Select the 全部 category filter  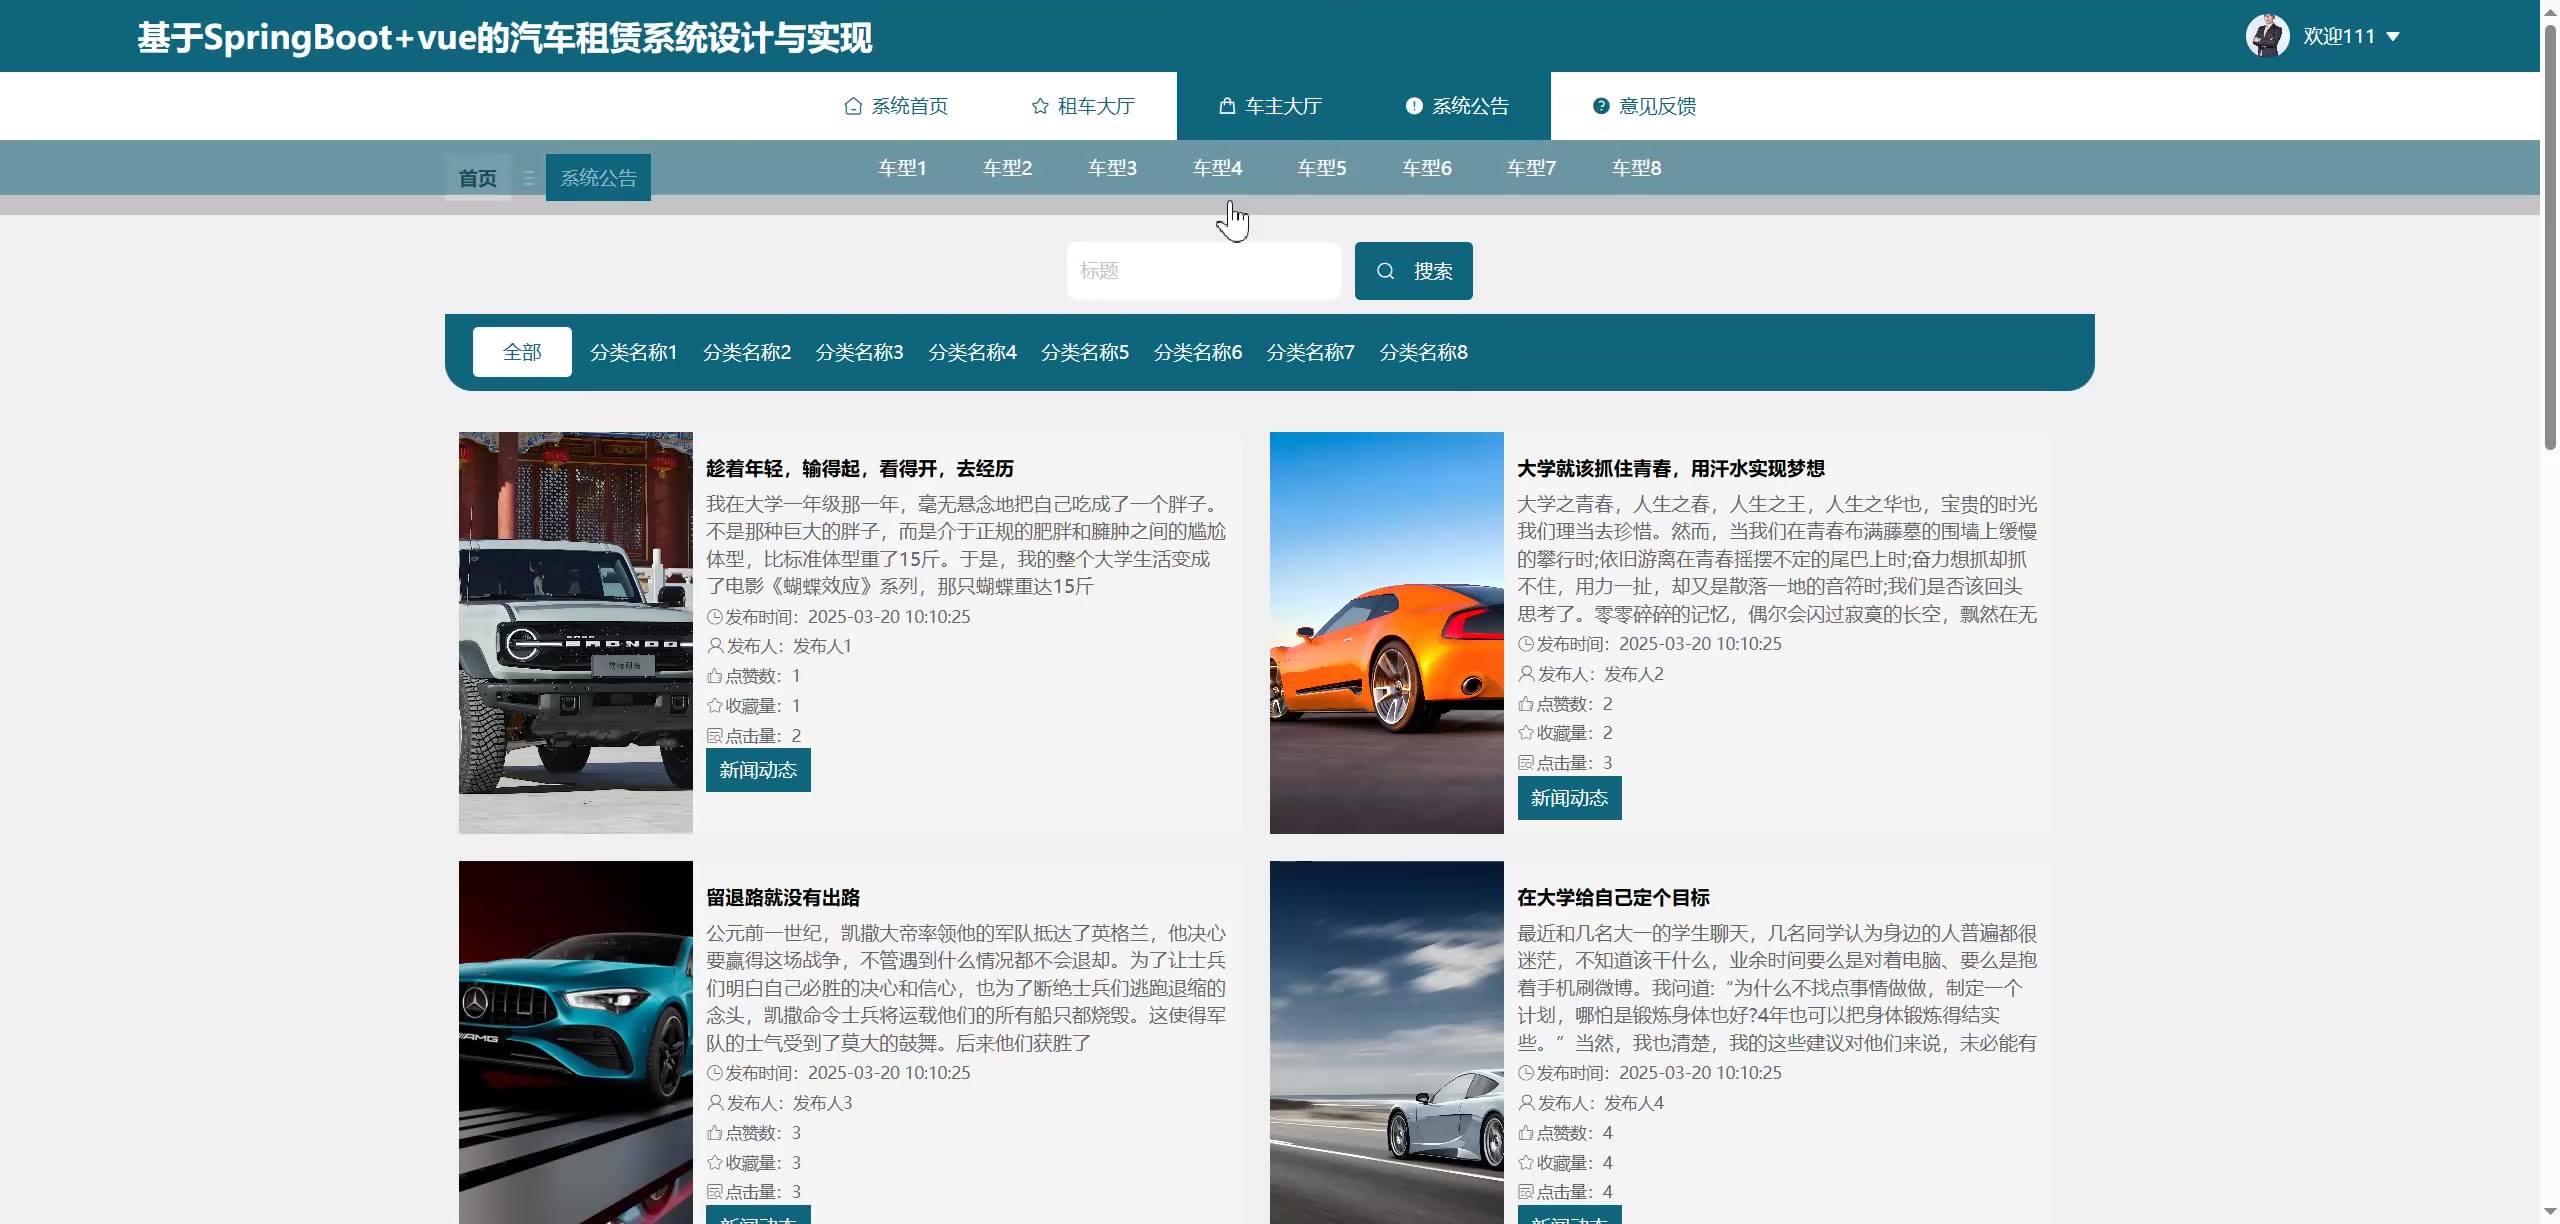[x=522, y=352]
